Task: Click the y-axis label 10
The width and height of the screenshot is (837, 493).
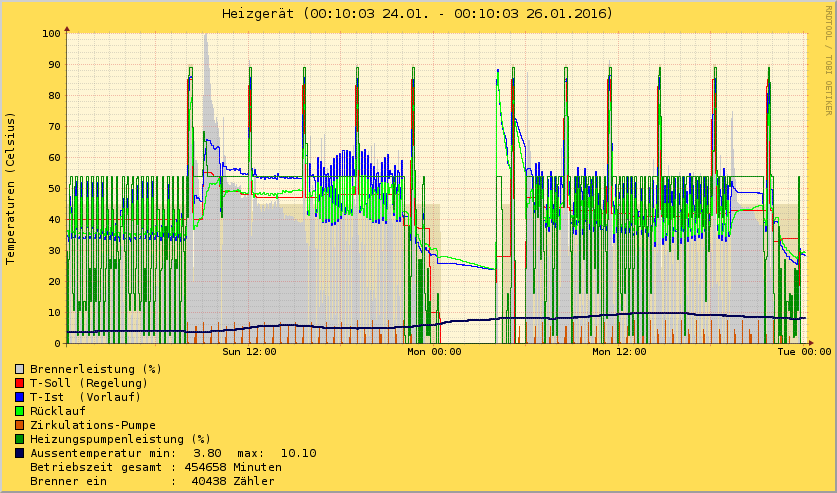Action: (x=54, y=312)
